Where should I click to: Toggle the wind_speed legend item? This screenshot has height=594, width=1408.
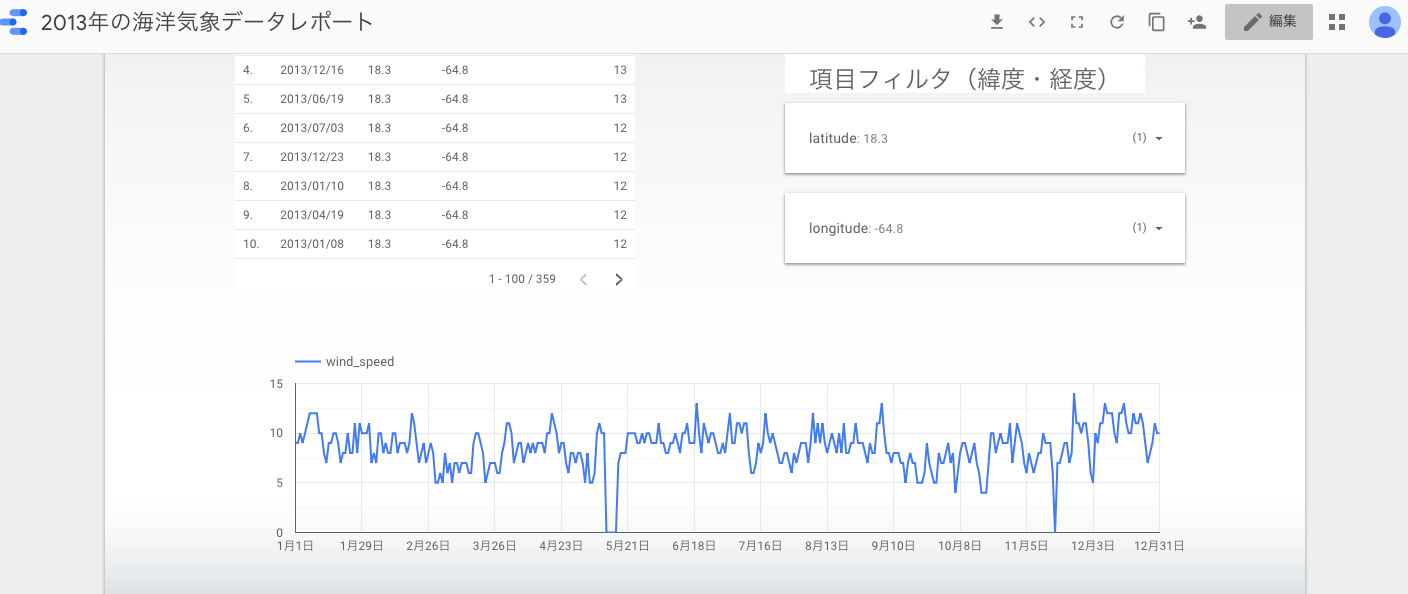tap(345, 362)
